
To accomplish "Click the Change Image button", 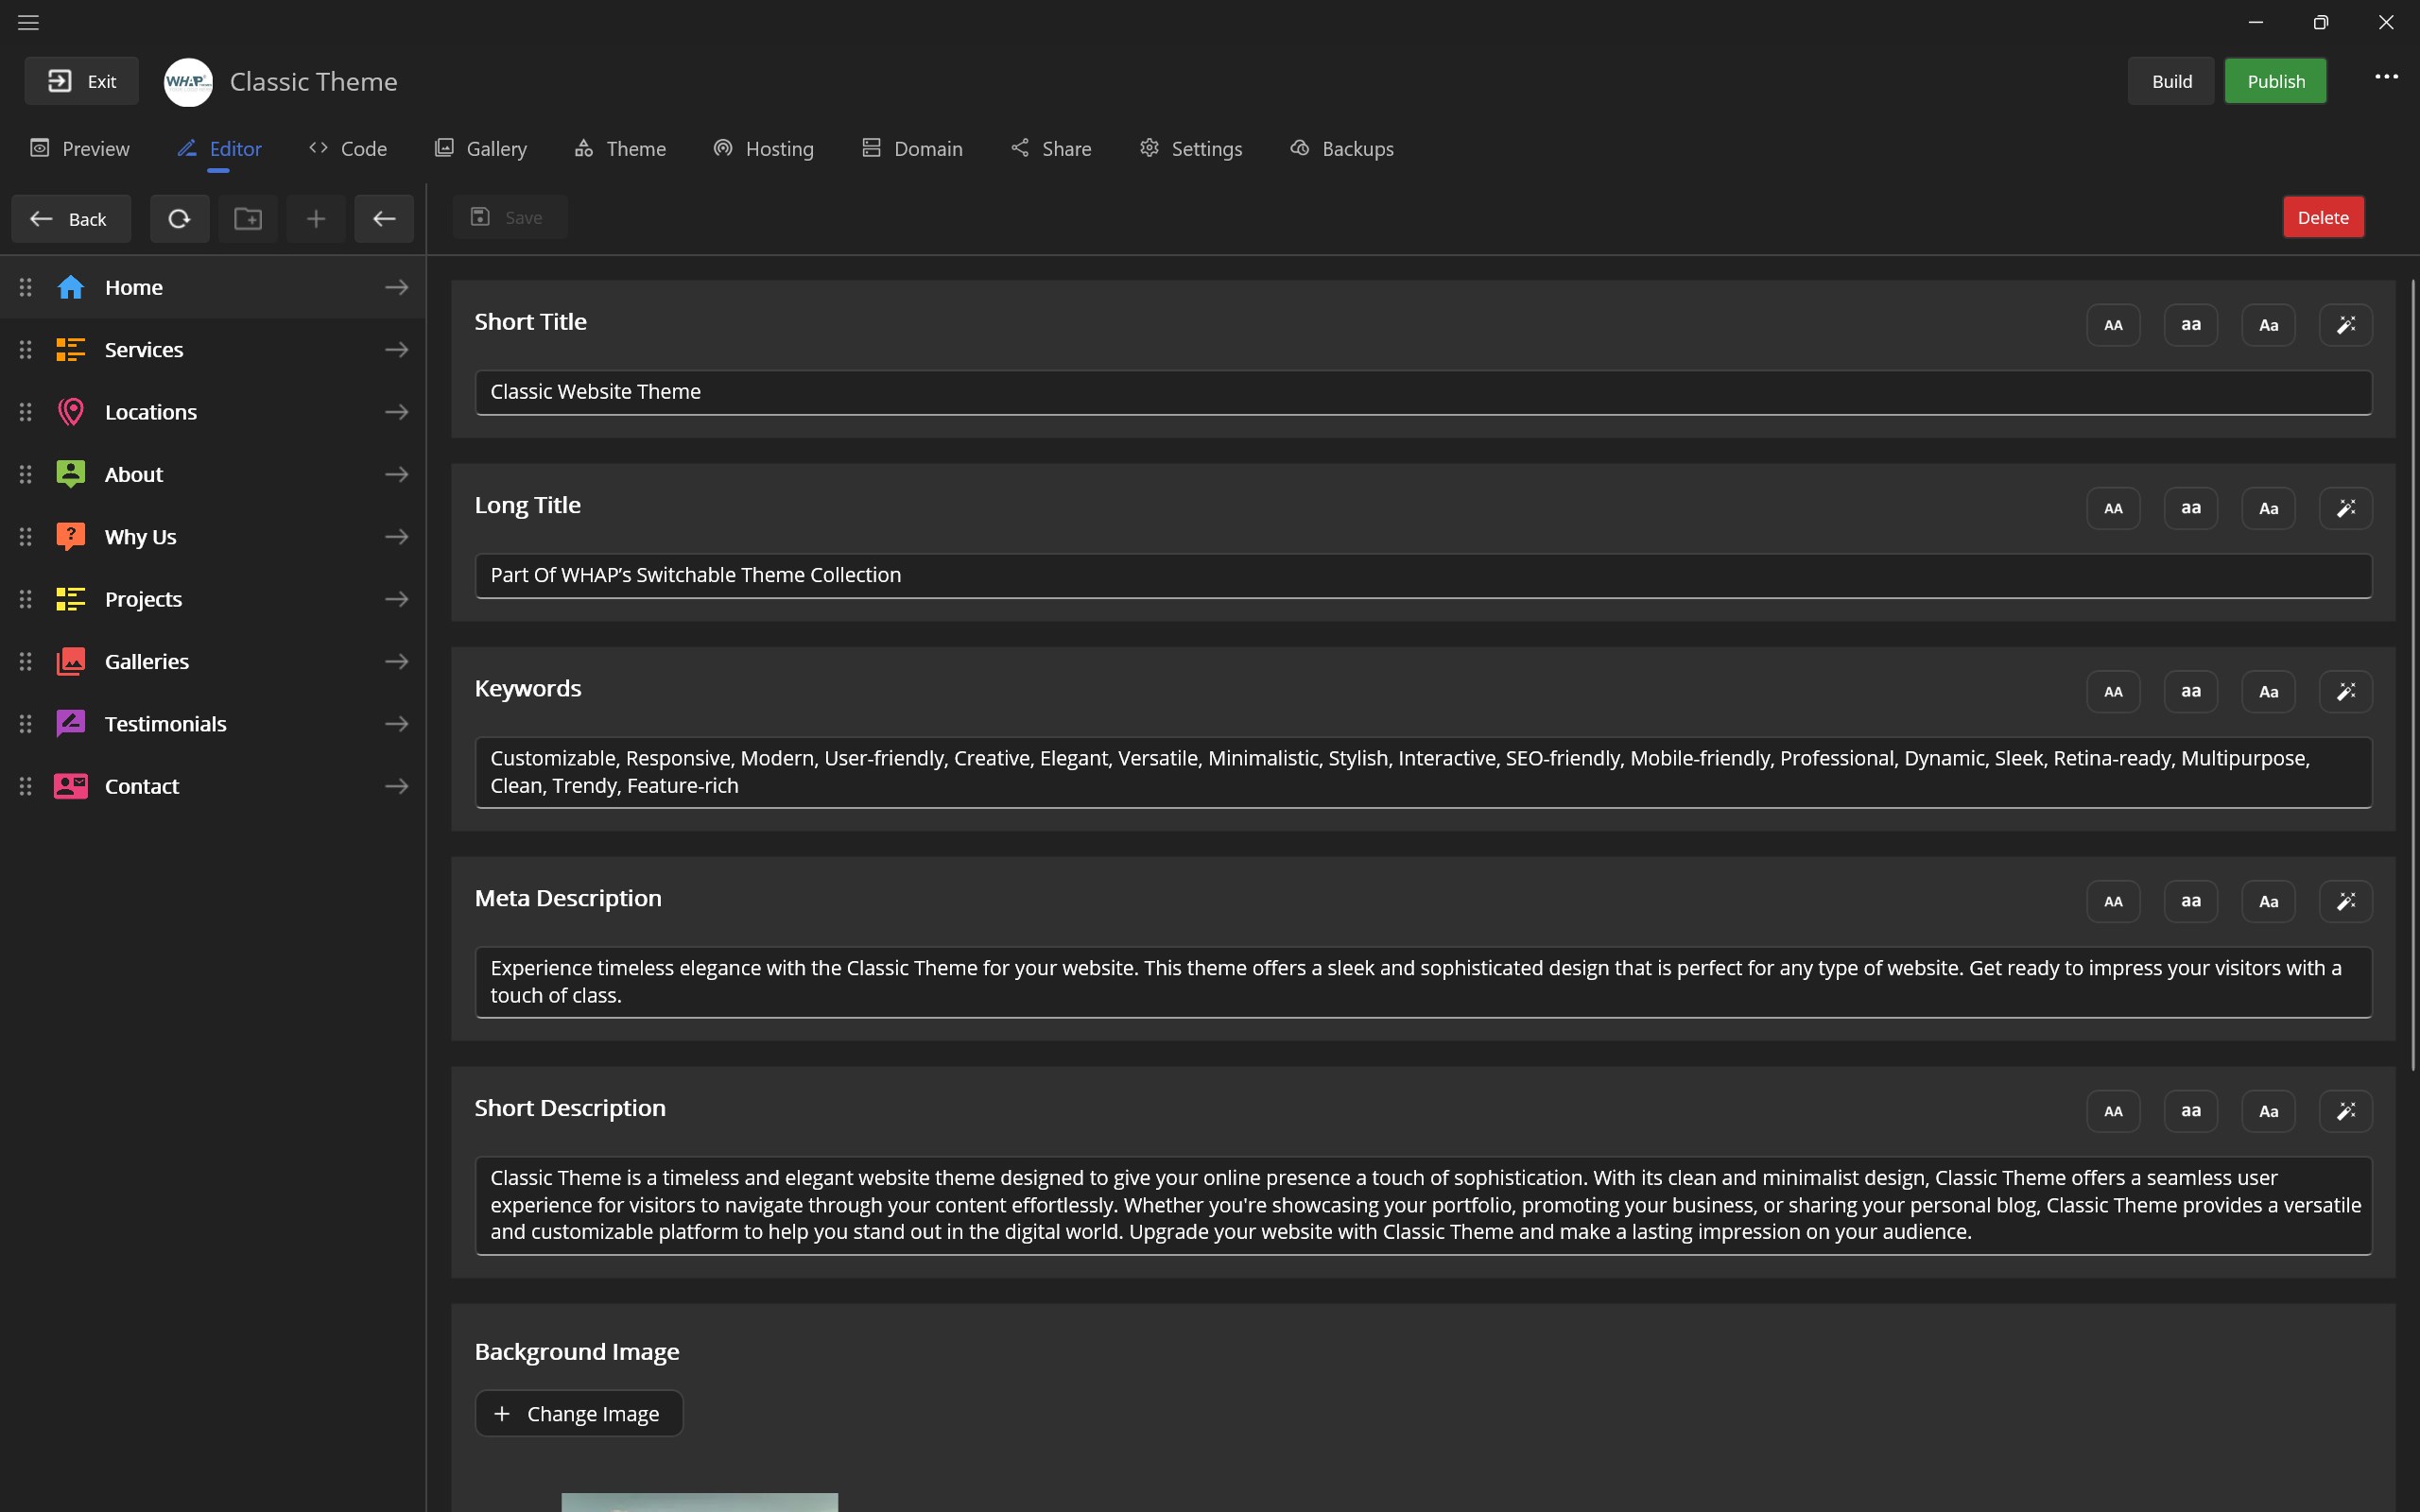I will click(579, 1413).
